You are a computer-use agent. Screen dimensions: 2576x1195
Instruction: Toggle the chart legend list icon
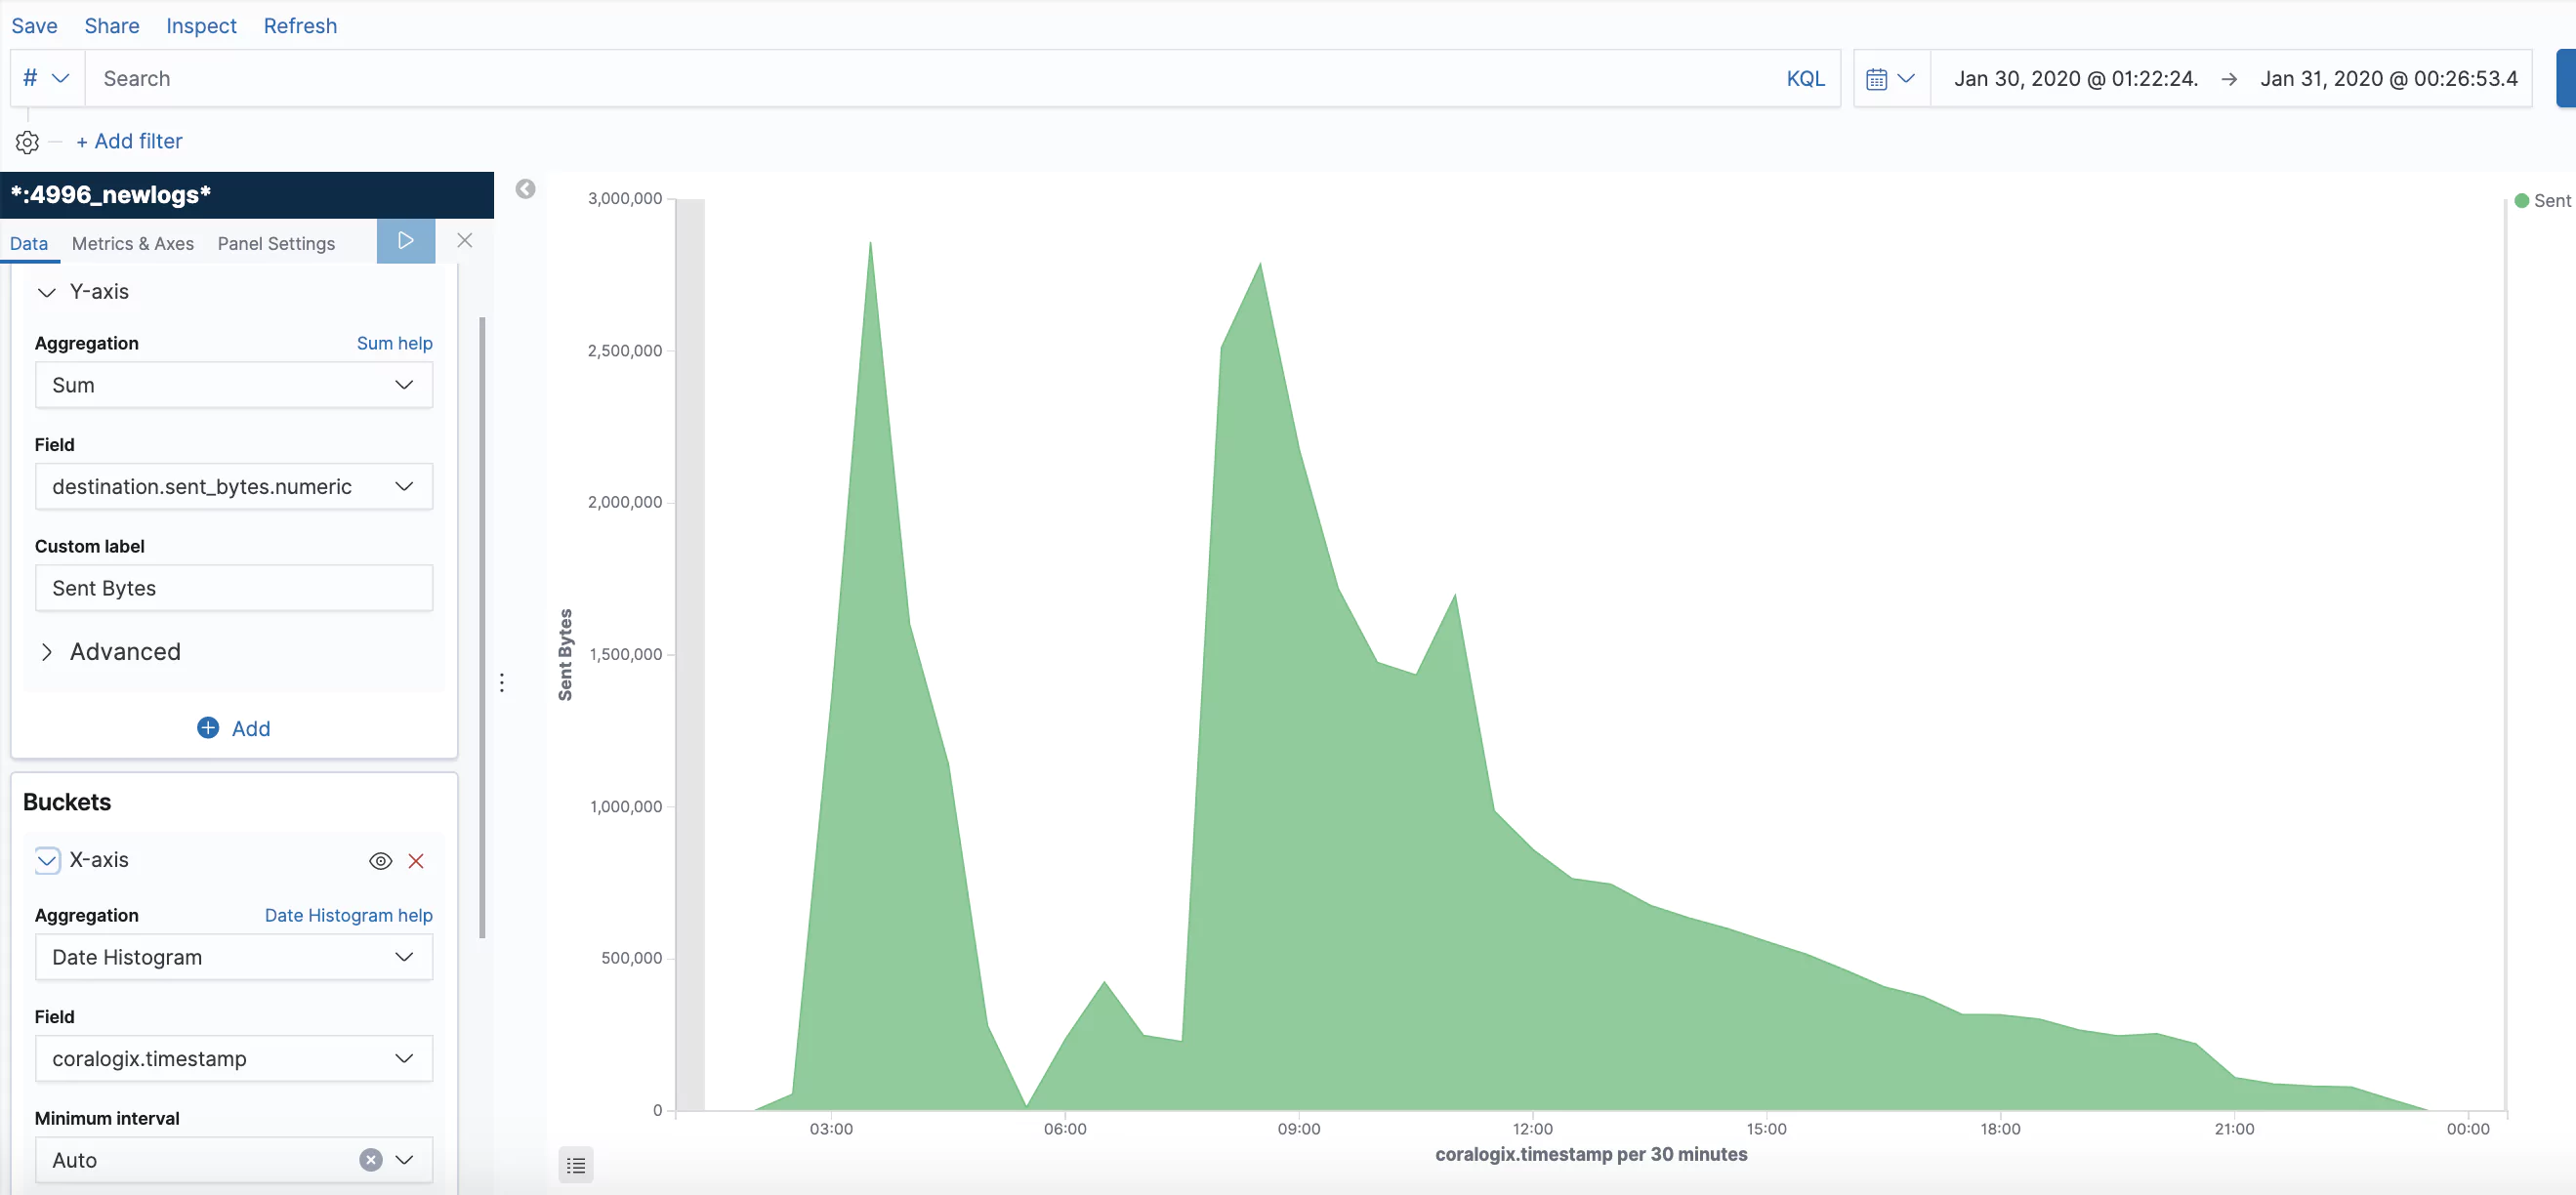tap(575, 1165)
